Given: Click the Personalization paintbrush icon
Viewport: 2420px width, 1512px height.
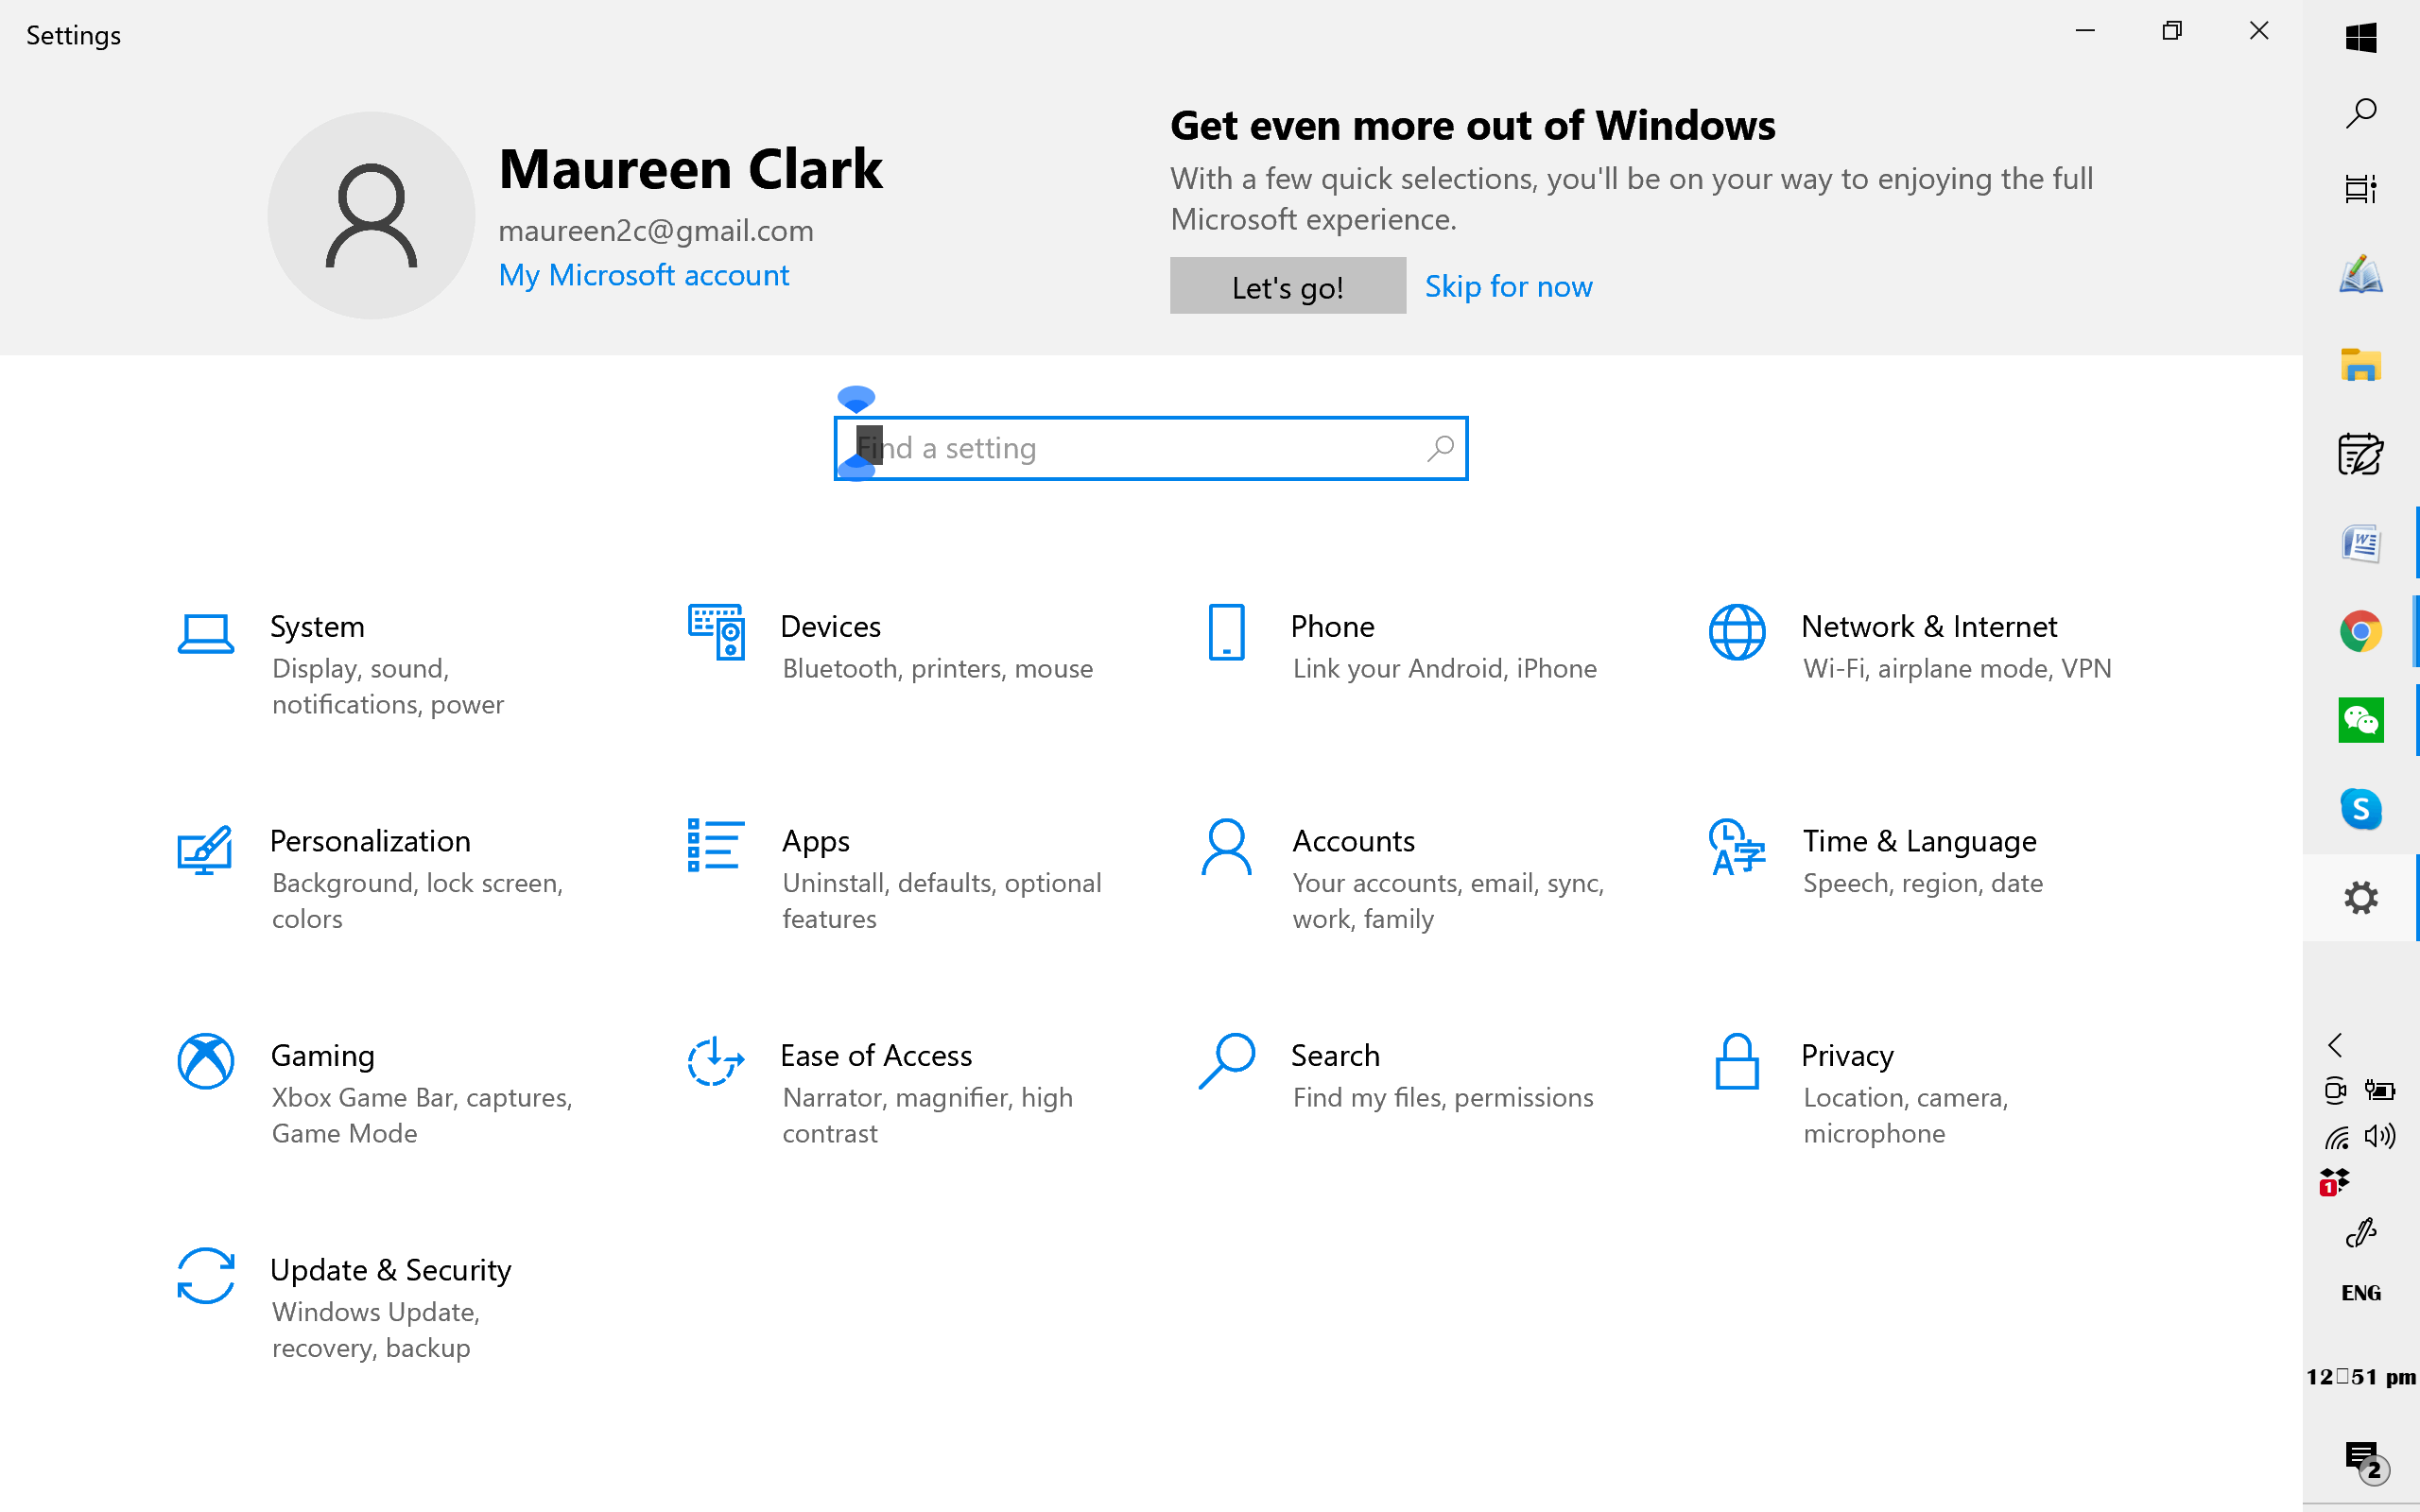Looking at the screenshot, I should [x=205, y=849].
